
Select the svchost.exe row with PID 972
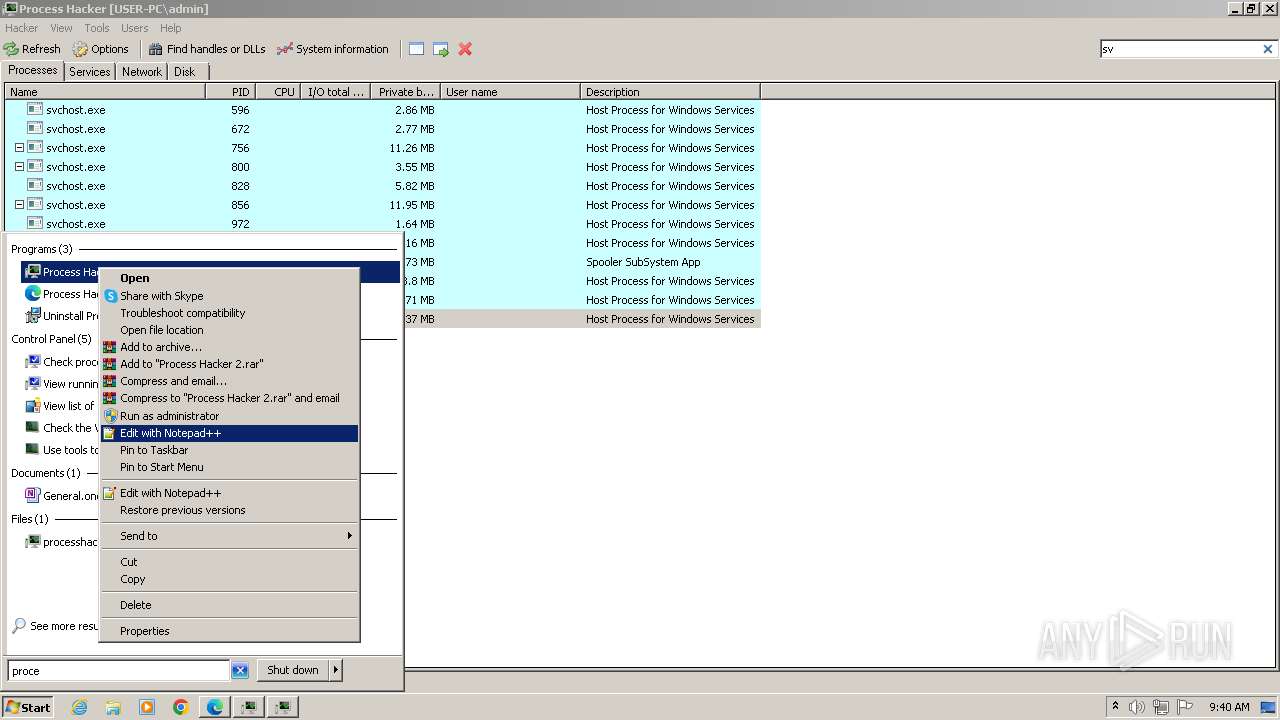(x=382, y=224)
